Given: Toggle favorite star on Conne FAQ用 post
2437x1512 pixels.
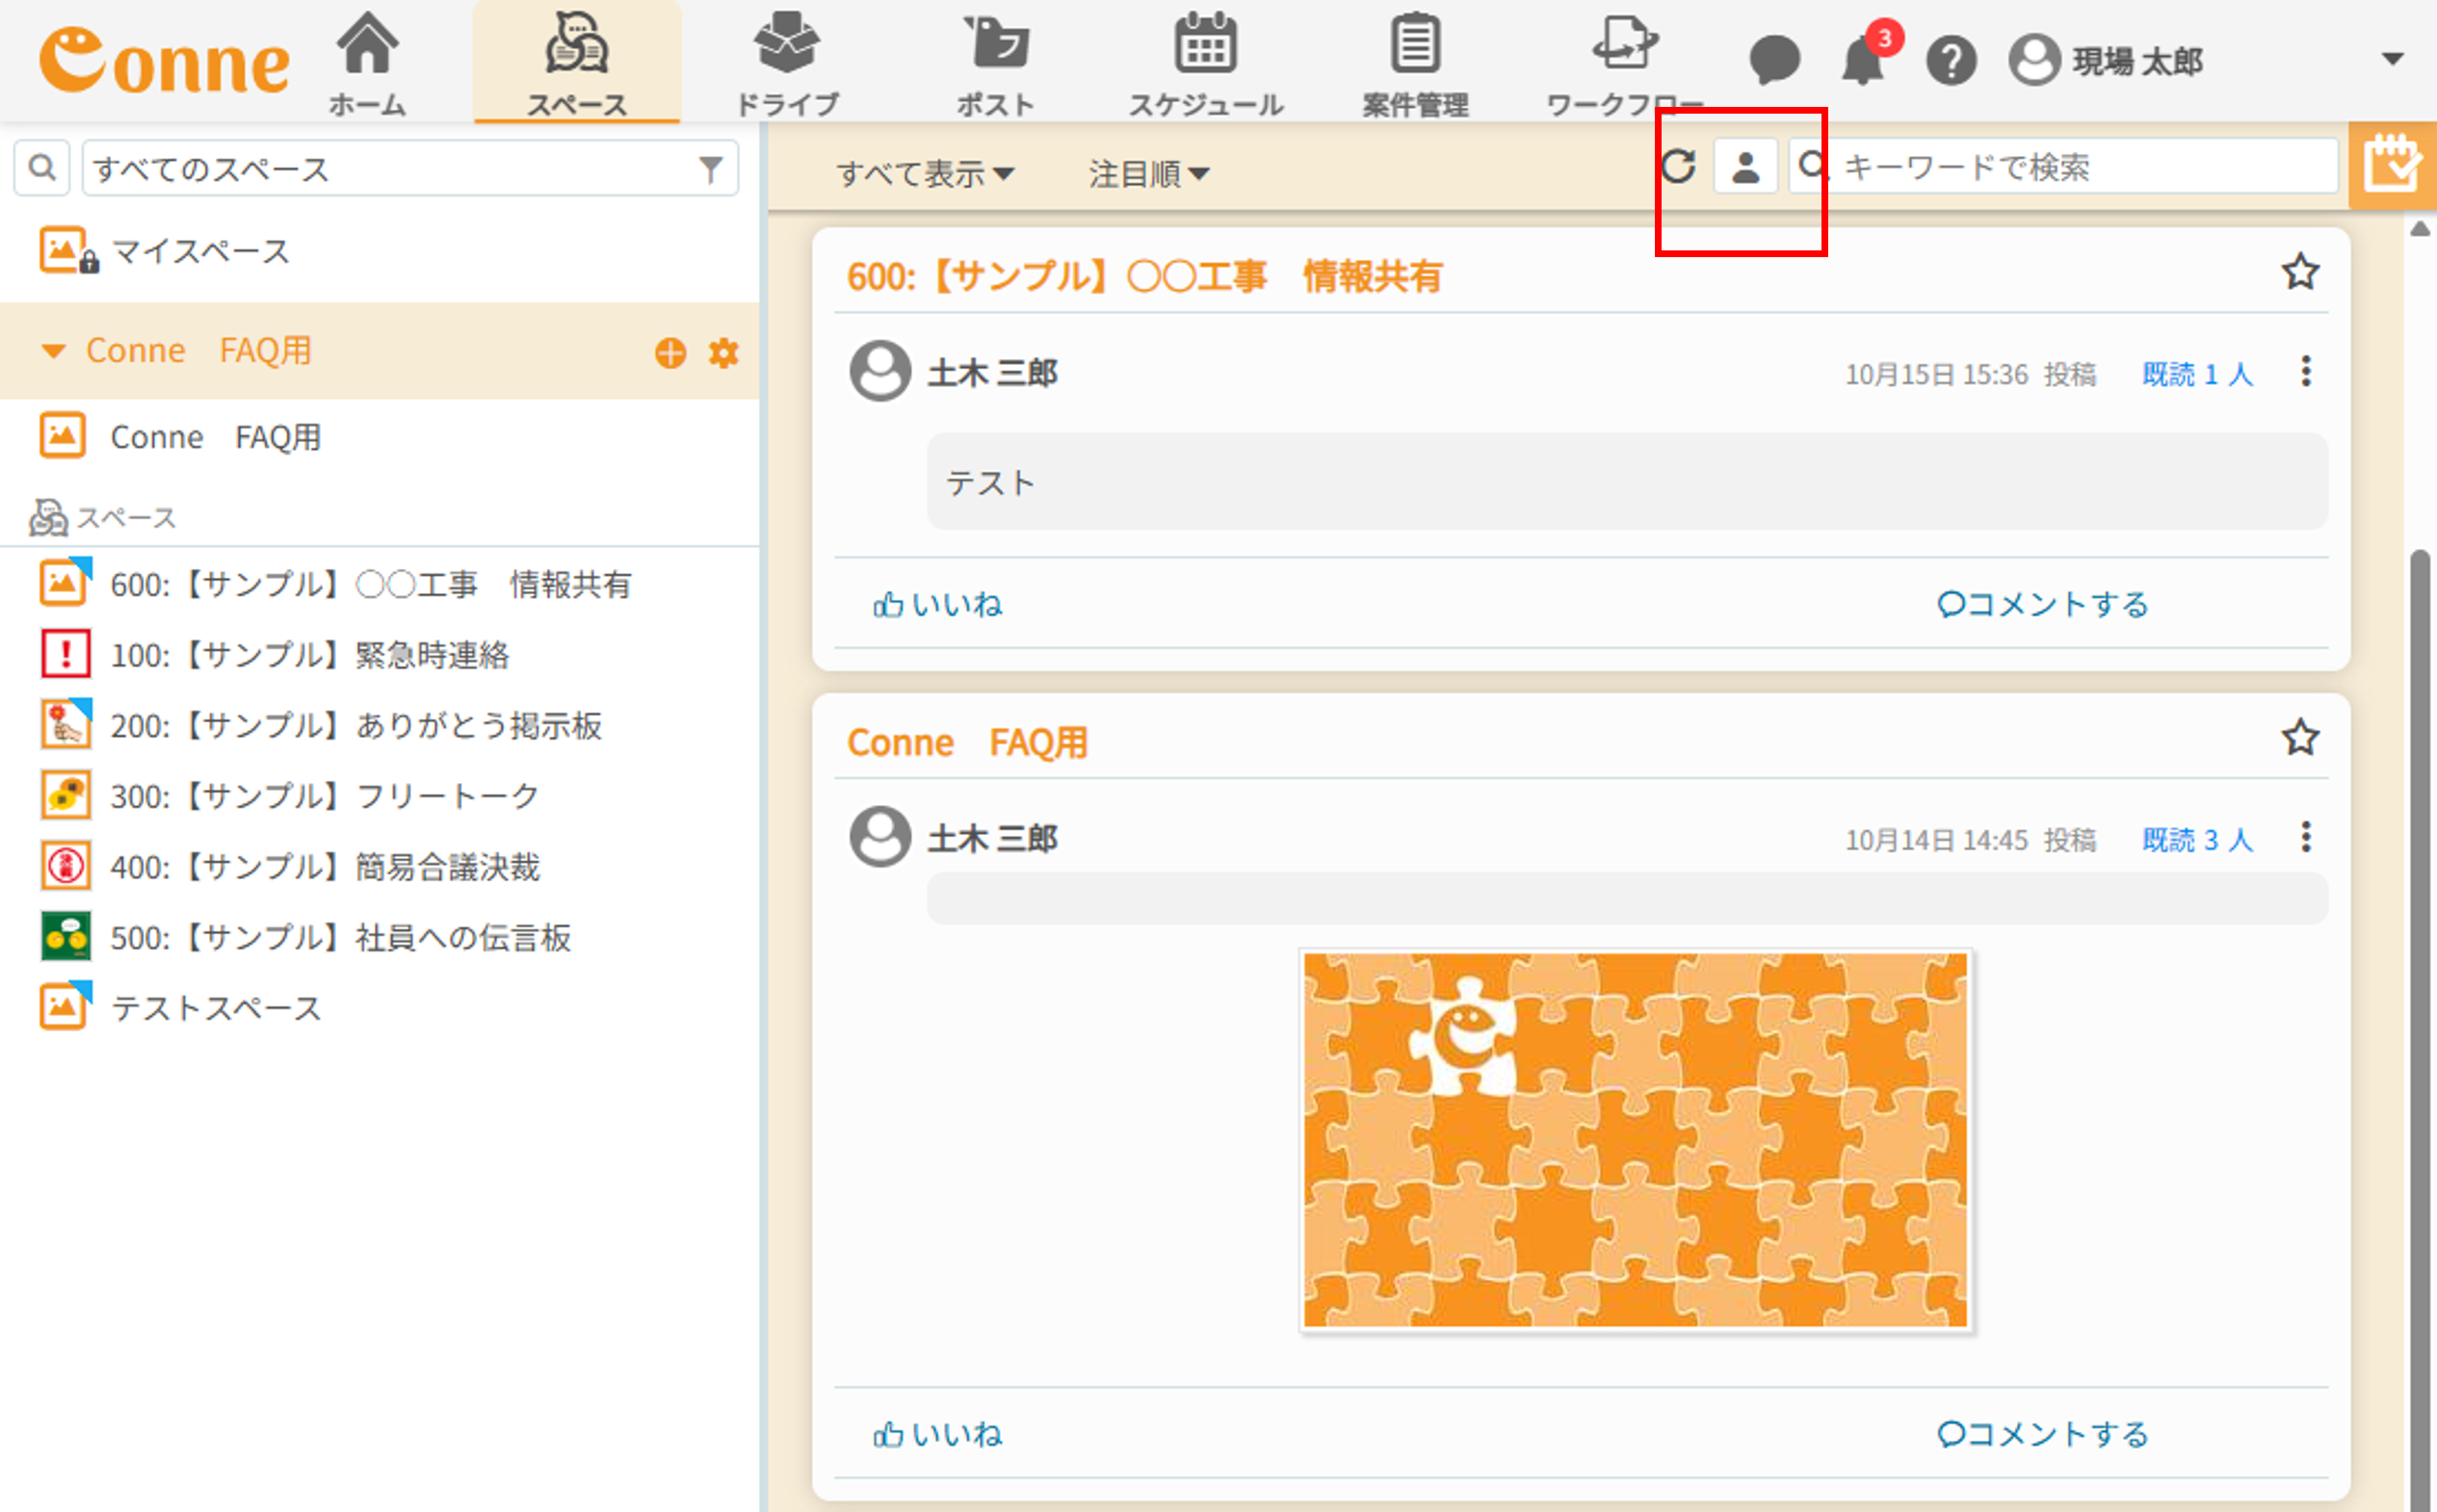Looking at the screenshot, I should point(2300,738).
